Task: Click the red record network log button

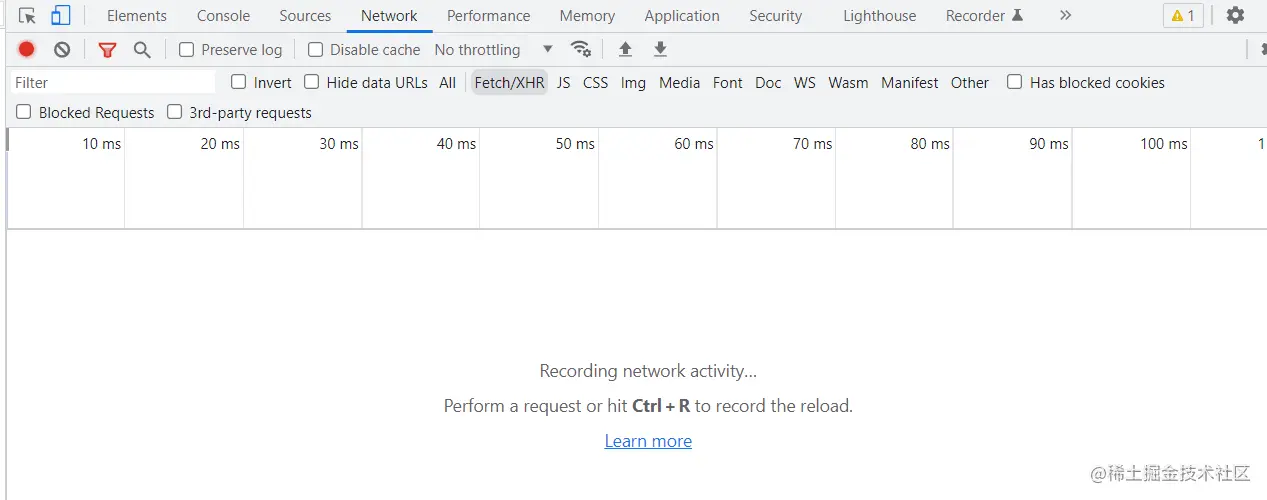Action: coord(27,49)
